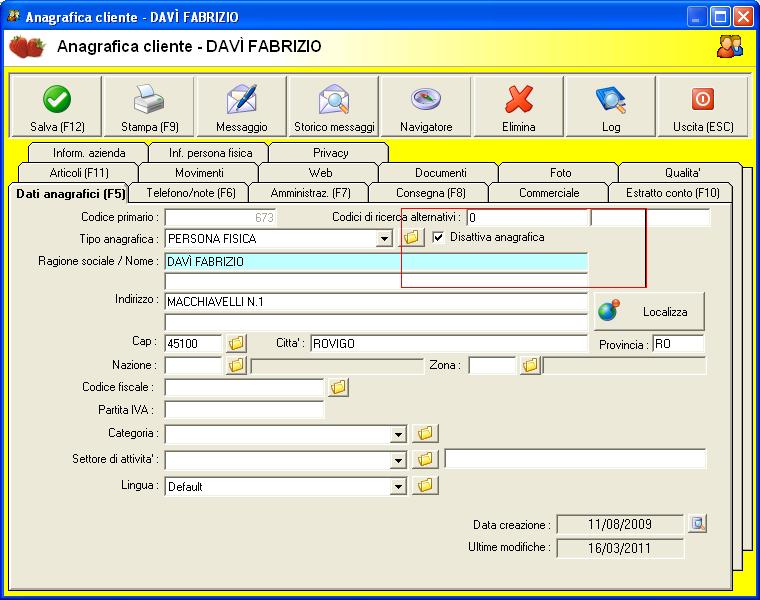Open the Messaggio envelope icon

pos(241,100)
